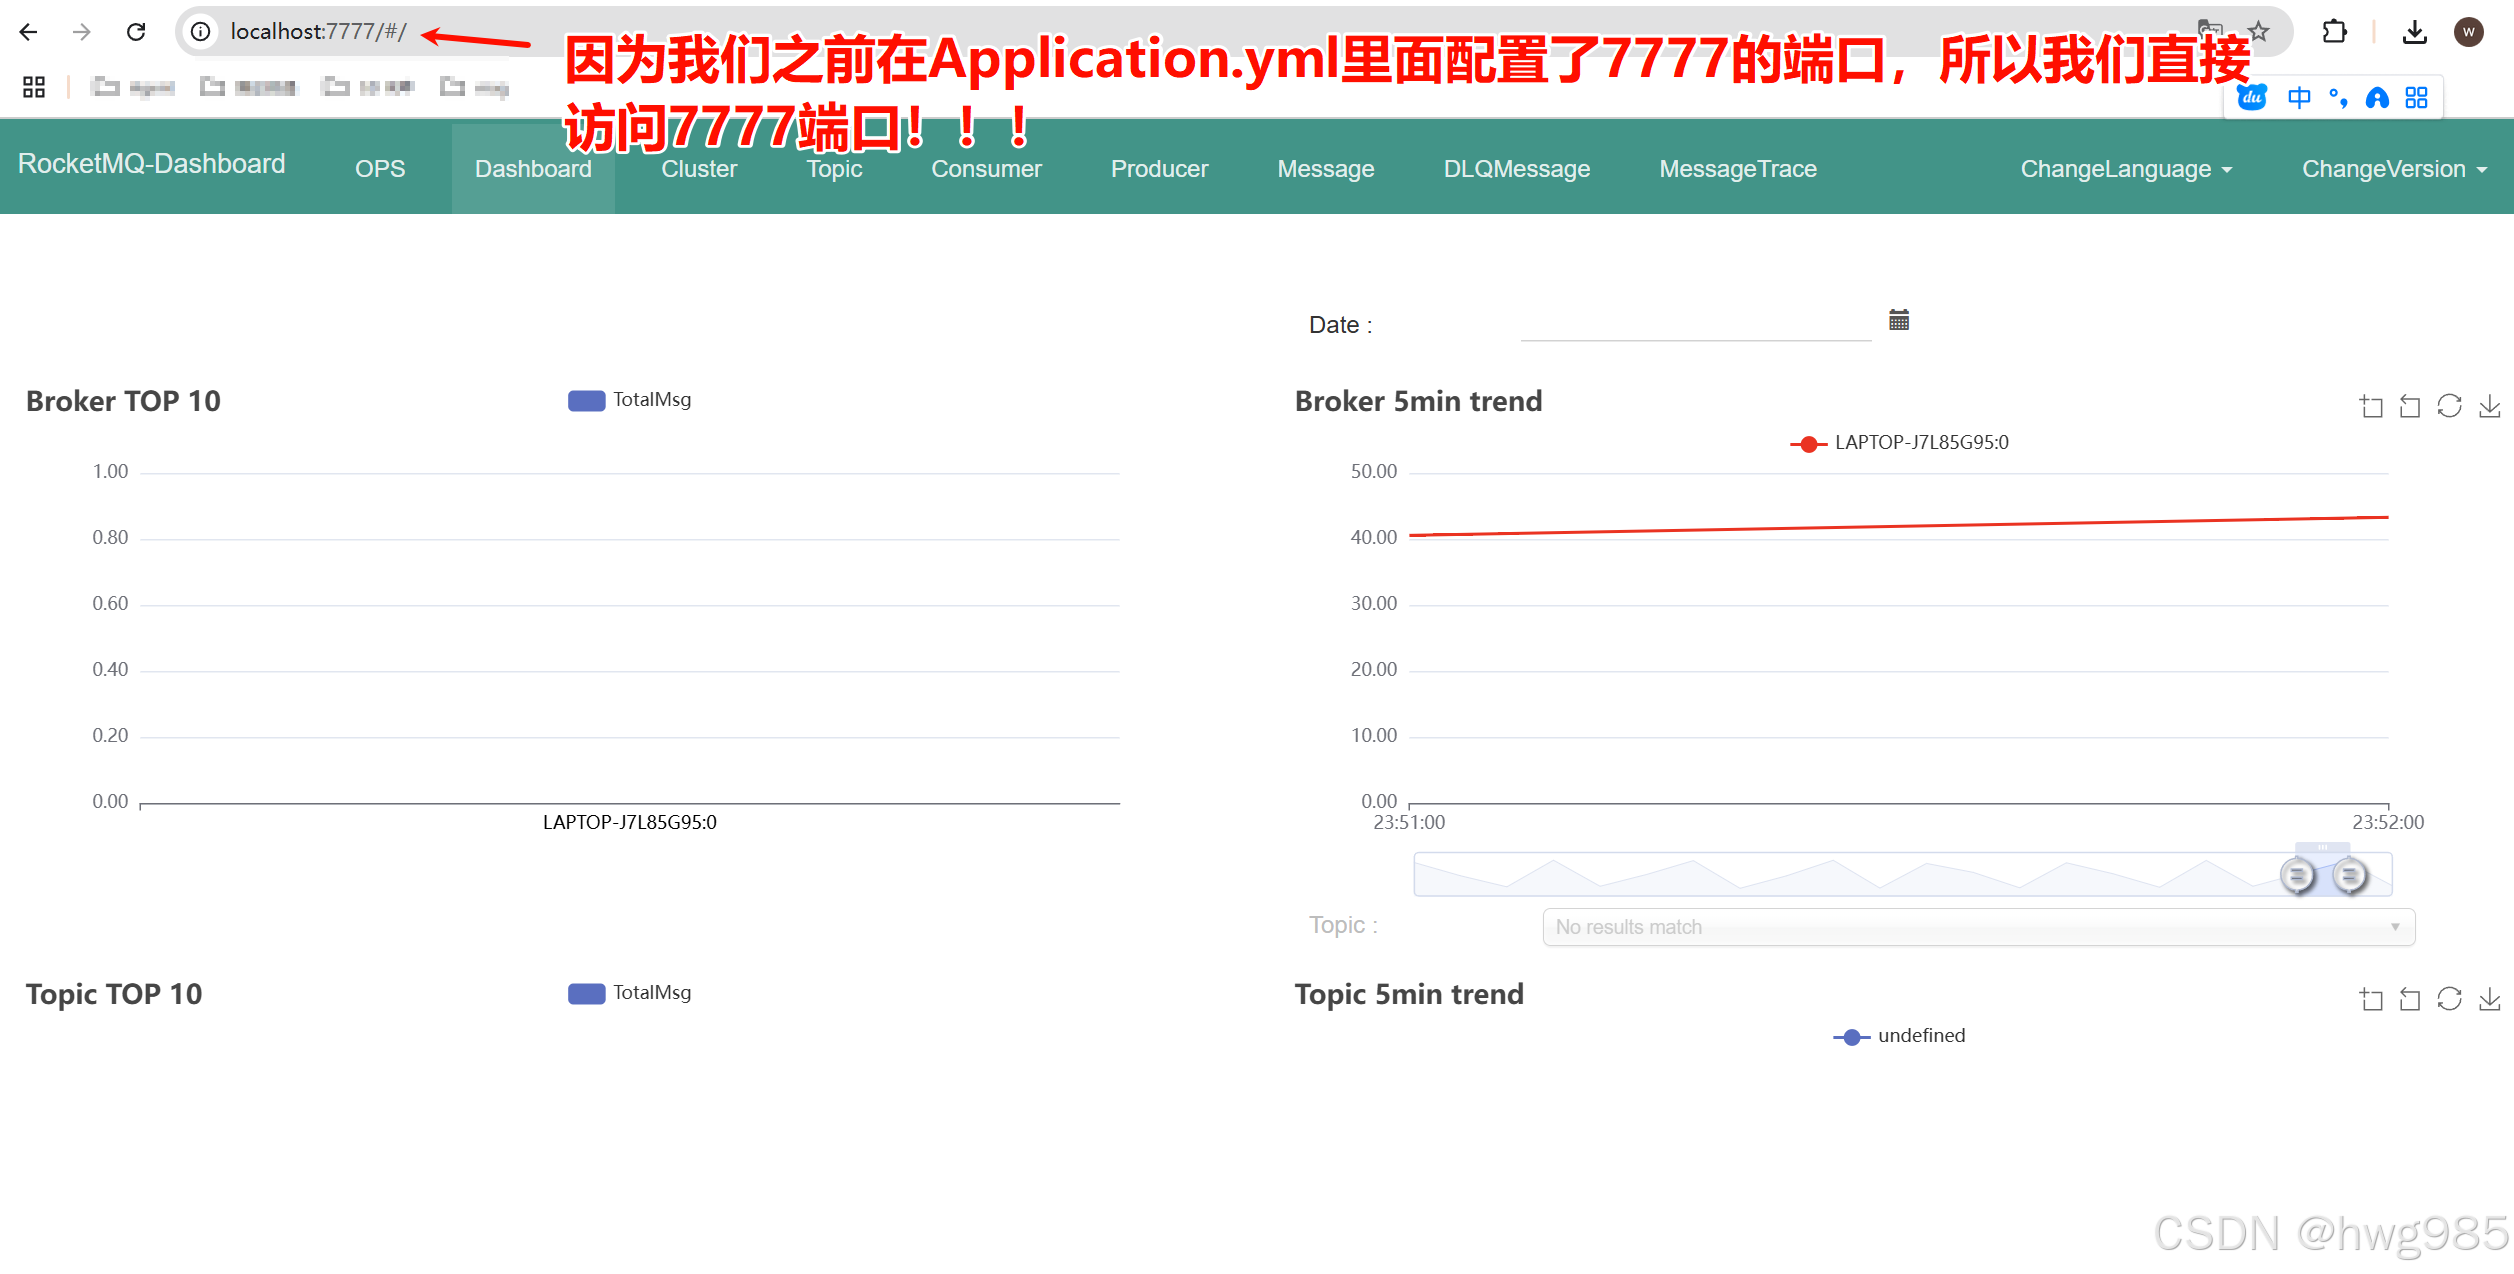Refresh the Topic 5min trend chart
The image size is (2514, 1274).
tap(2449, 999)
